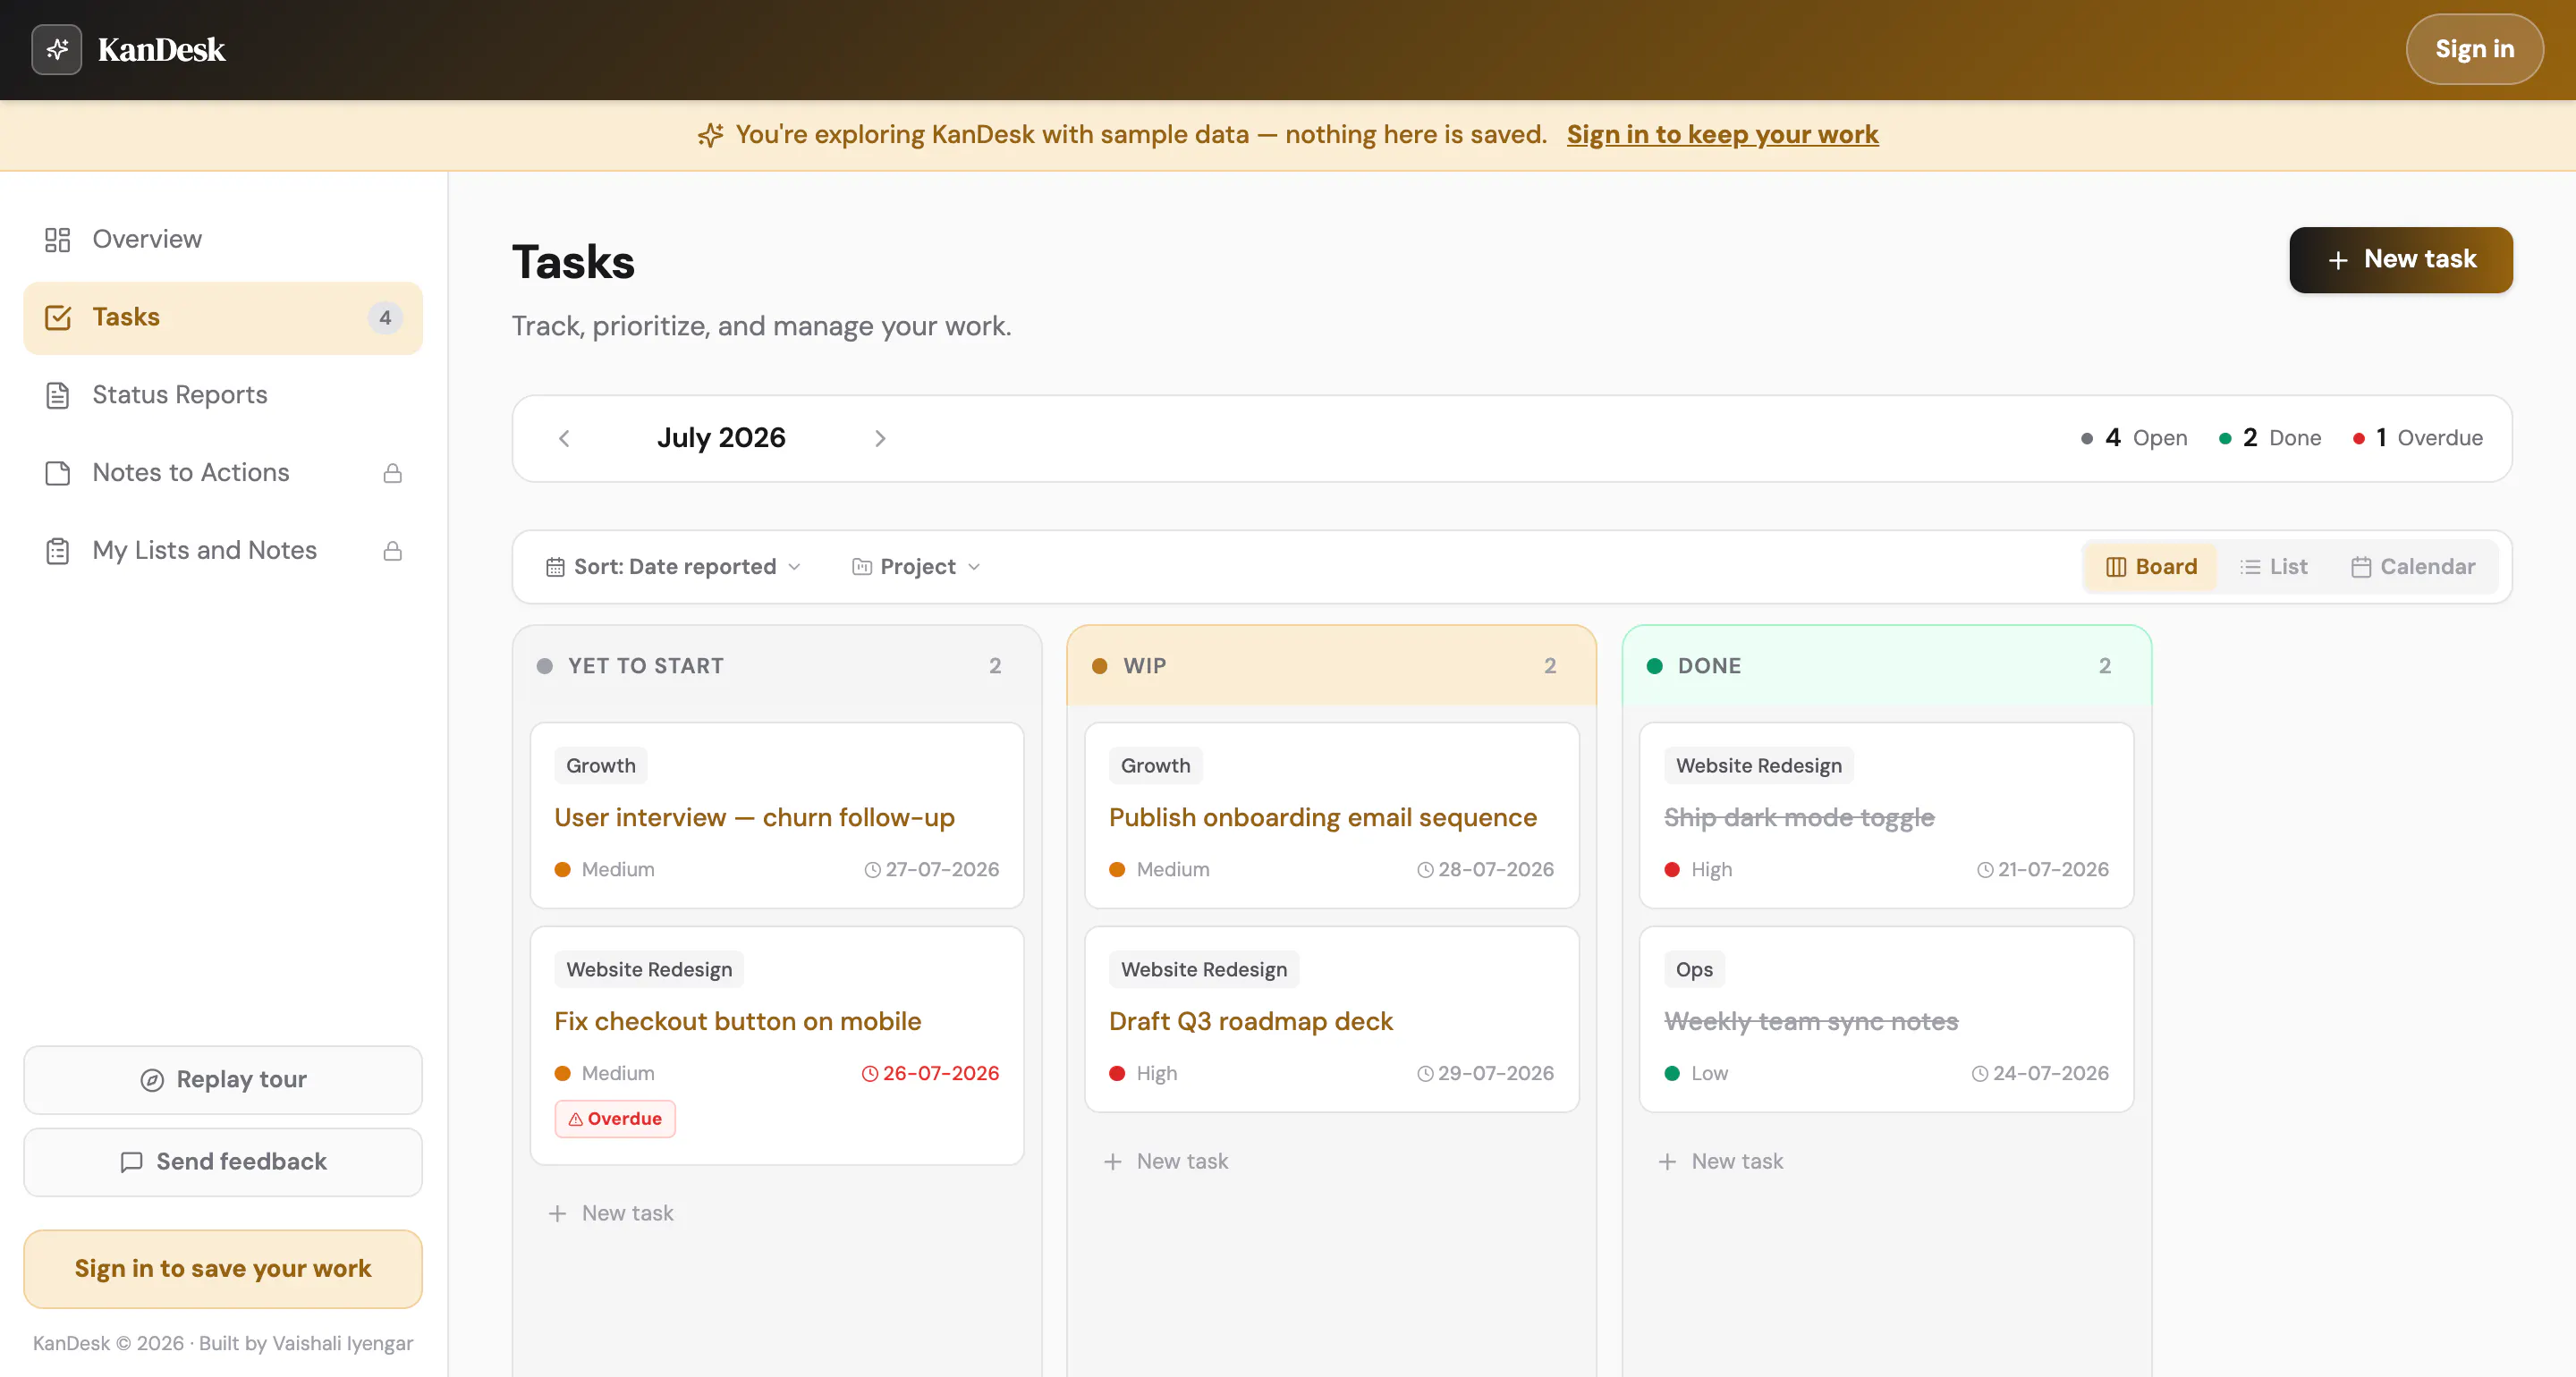
Task: Switch to List view
Action: [2274, 567]
